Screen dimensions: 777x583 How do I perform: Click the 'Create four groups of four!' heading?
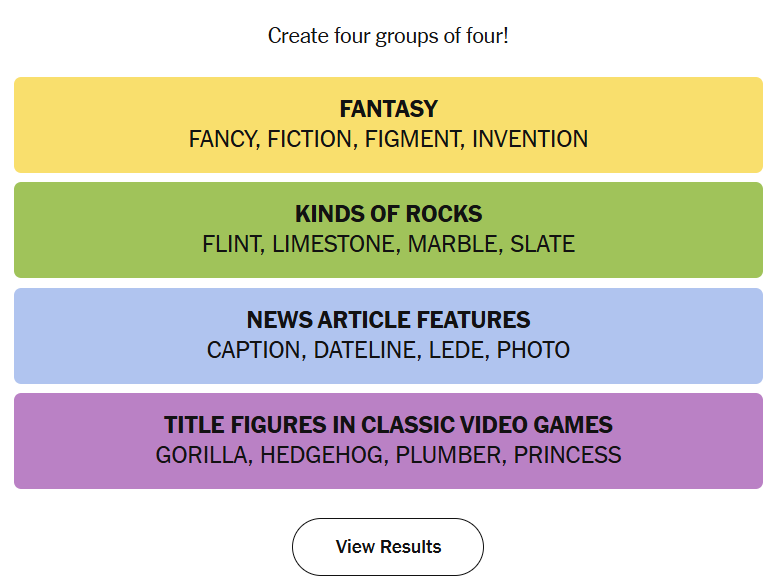(388, 37)
